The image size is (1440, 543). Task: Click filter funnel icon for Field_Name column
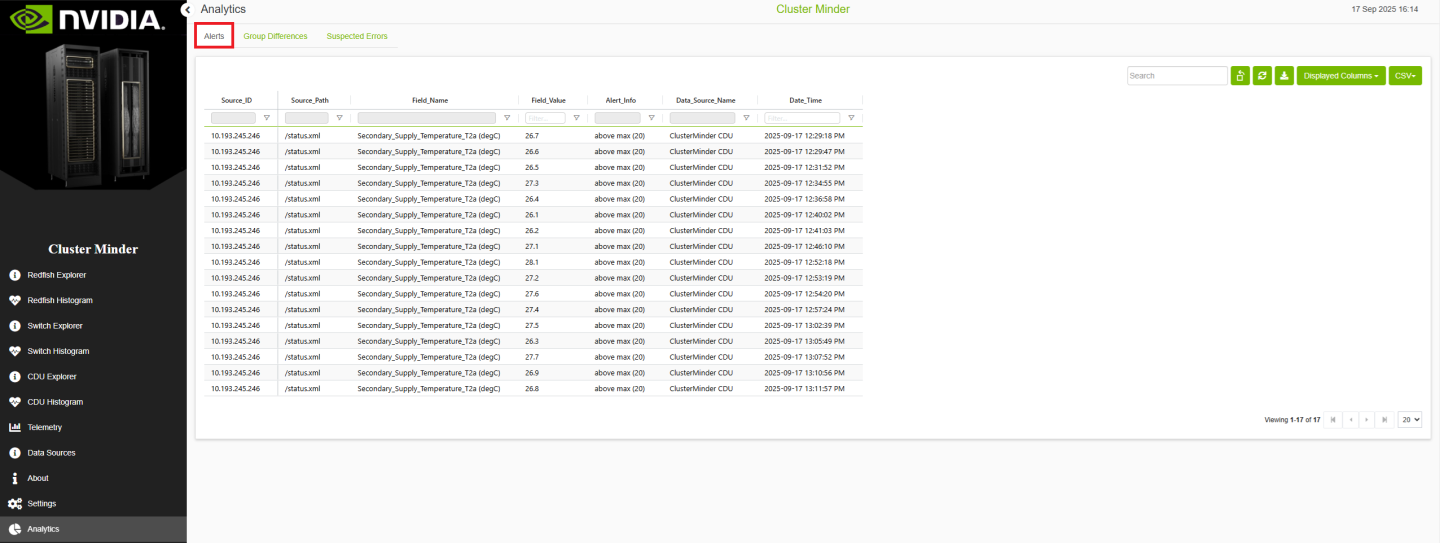pos(507,118)
